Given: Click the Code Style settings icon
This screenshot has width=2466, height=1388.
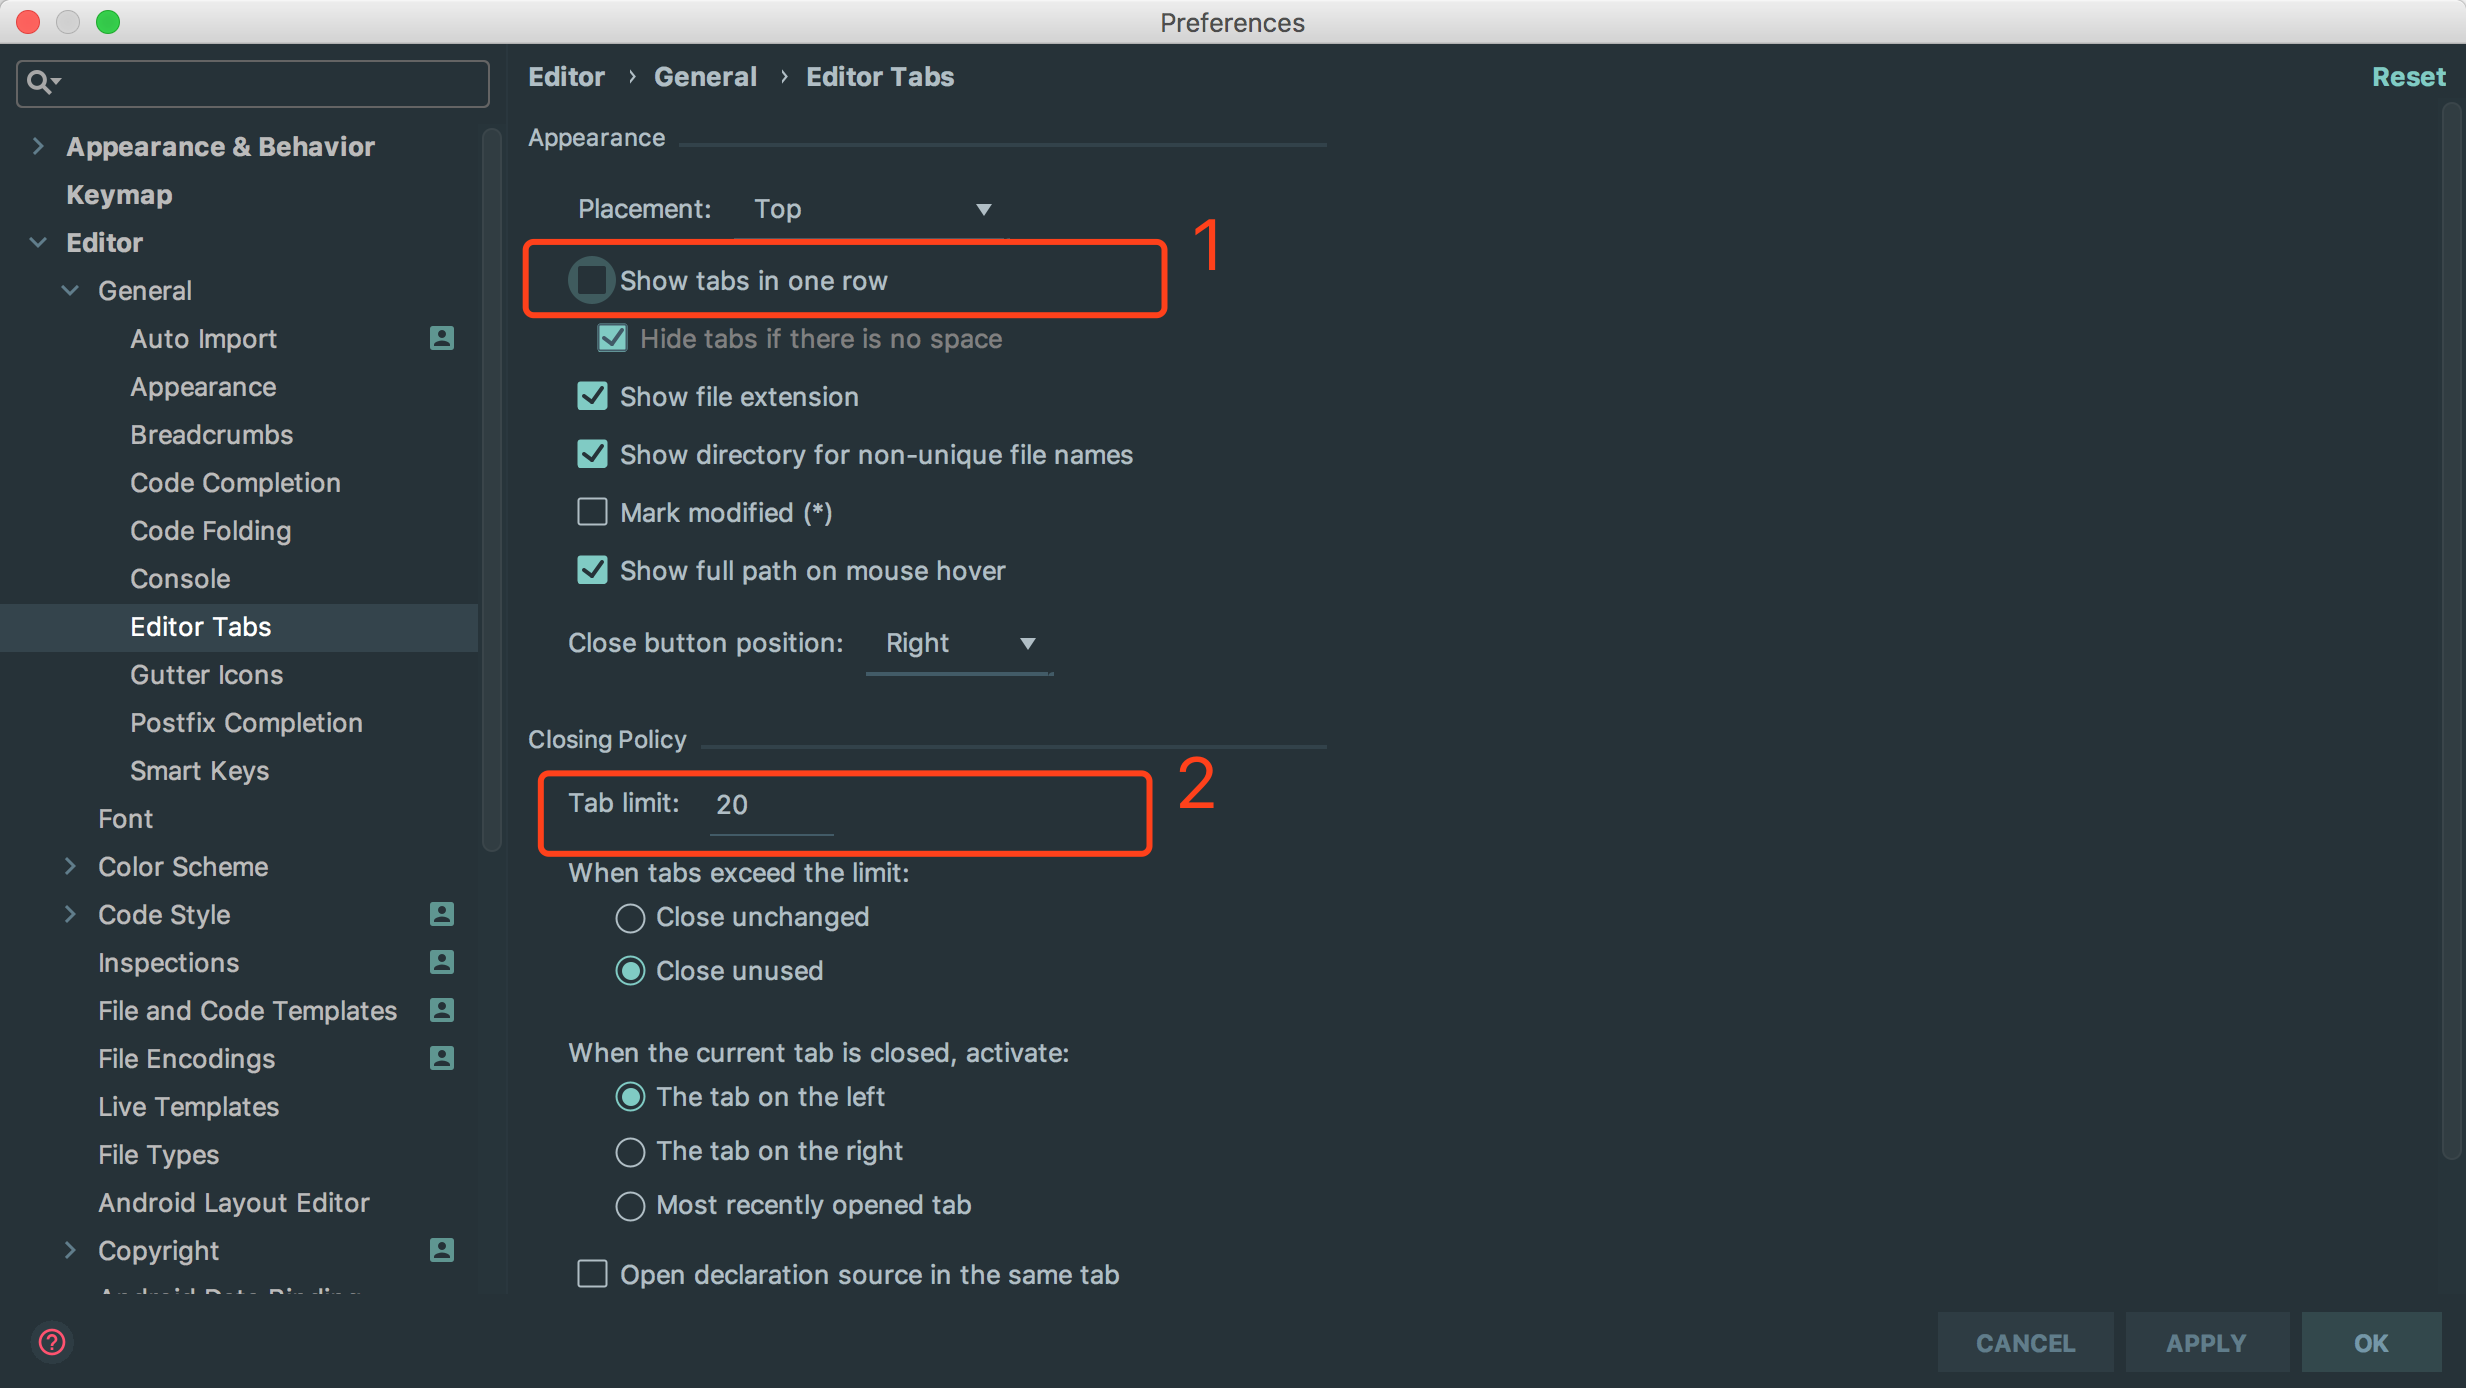Looking at the screenshot, I should tap(442, 914).
